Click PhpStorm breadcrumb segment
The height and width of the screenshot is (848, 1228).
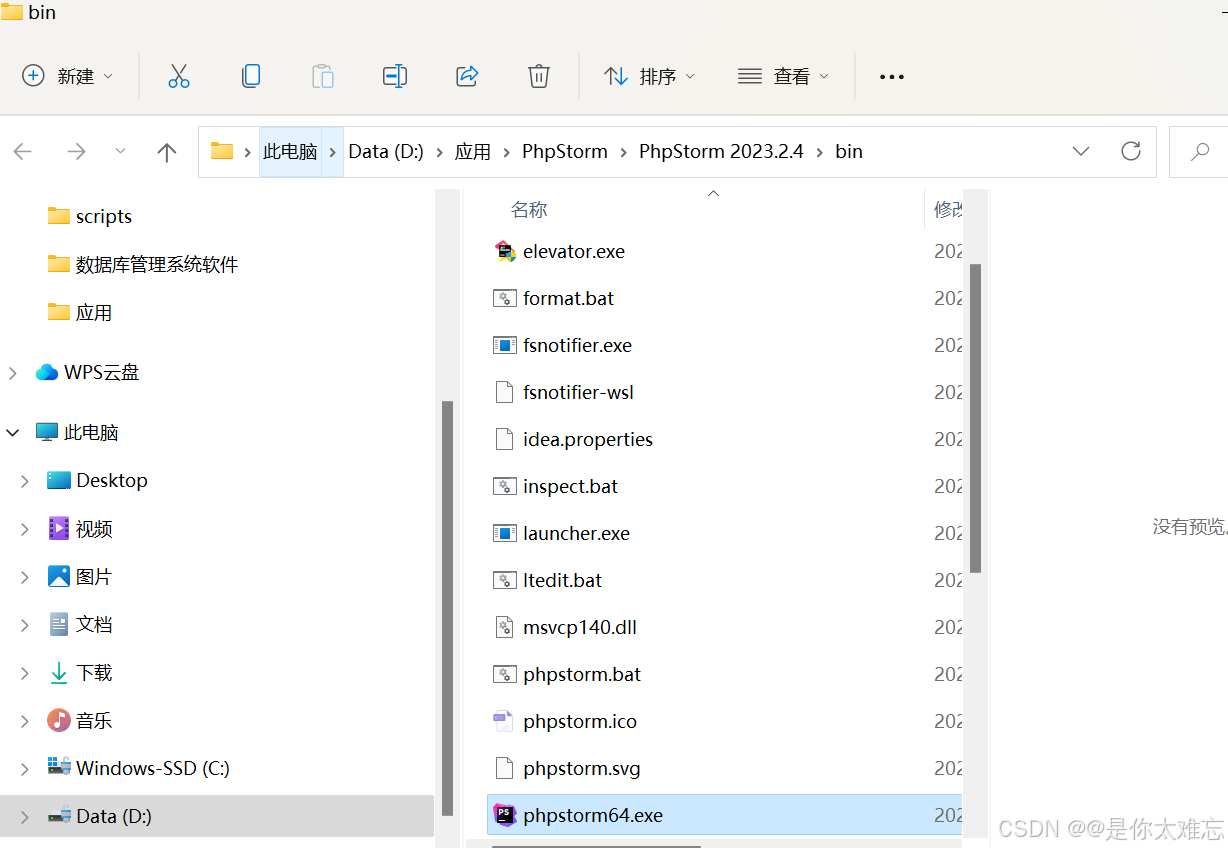pyautogui.click(x=565, y=152)
